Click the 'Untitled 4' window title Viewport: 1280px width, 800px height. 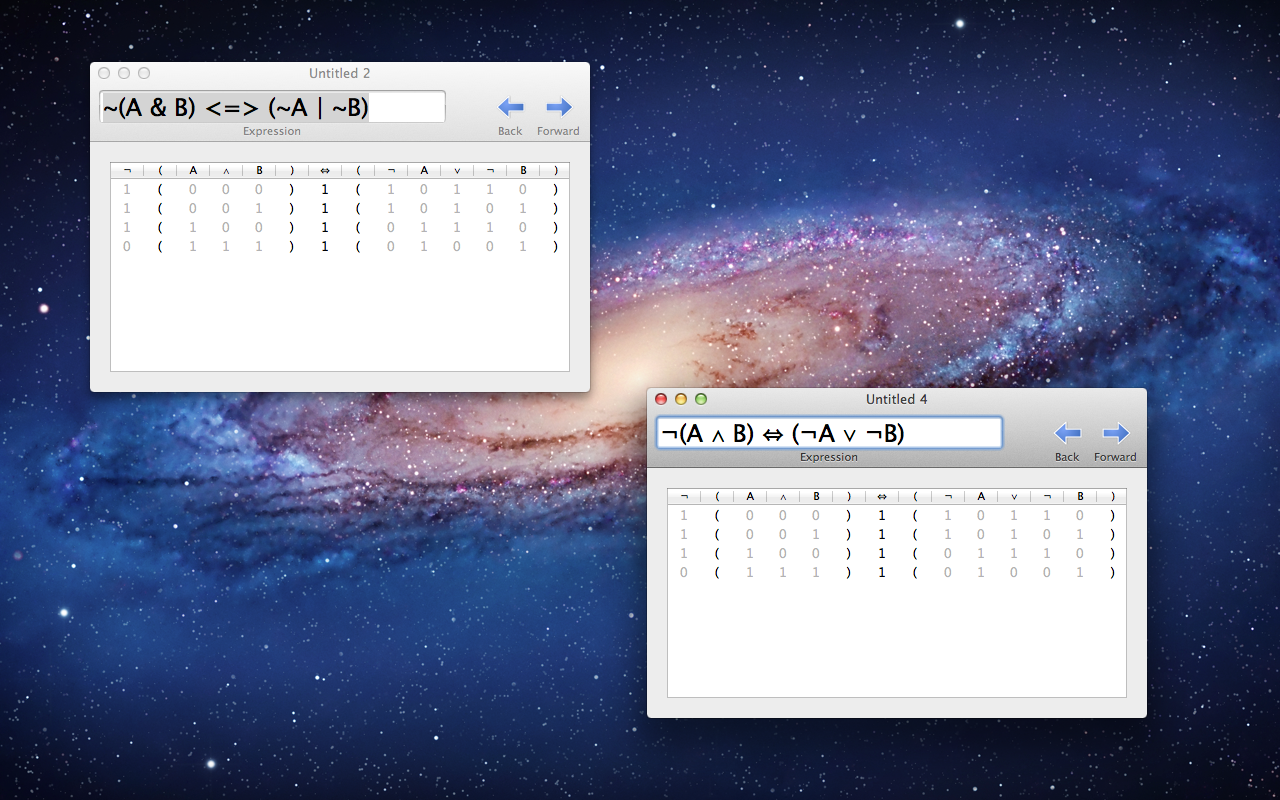coord(897,399)
